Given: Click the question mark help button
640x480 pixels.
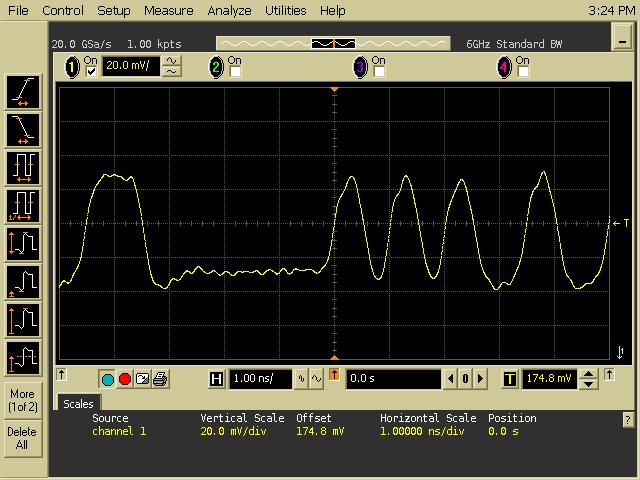Looking at the screenshot, I should [627, 421].
